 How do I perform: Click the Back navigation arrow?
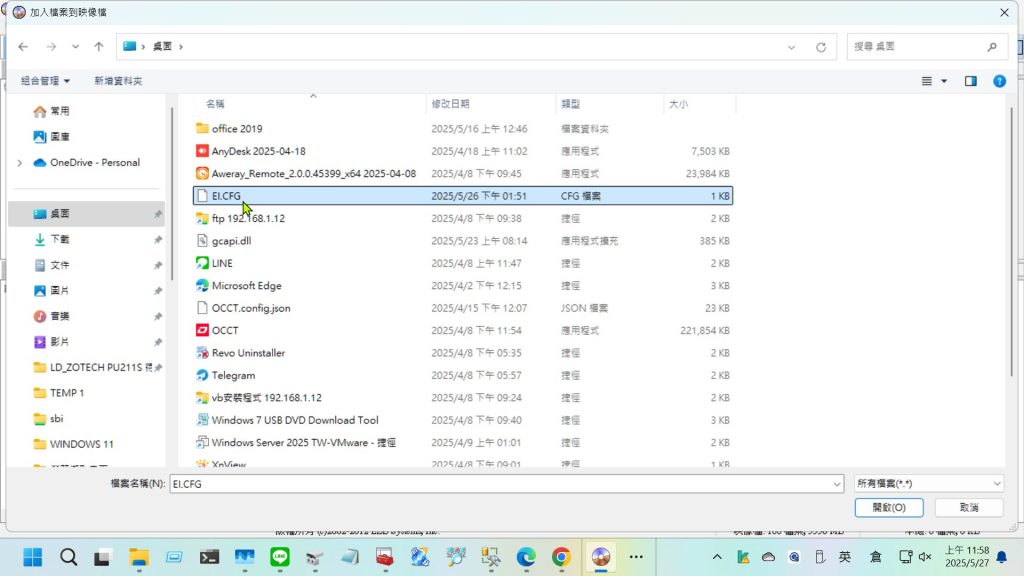[x=23, y=47]
